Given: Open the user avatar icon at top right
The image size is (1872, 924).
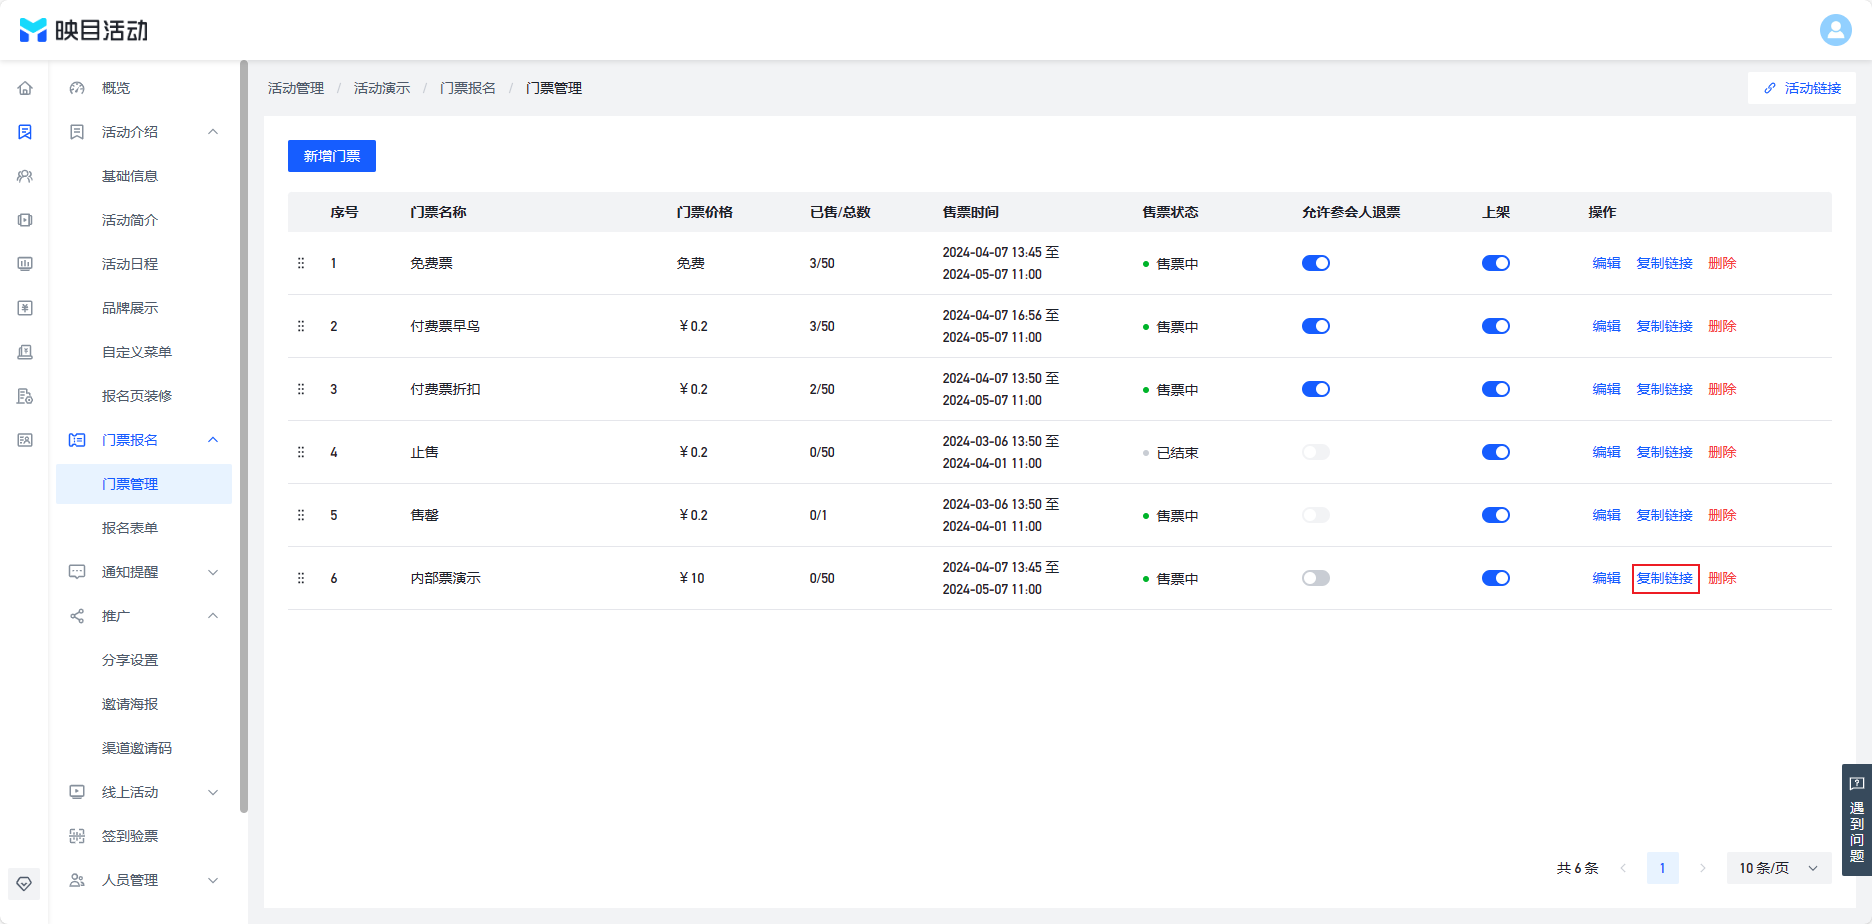Looking at the screenshot, I should [1835, 30].
